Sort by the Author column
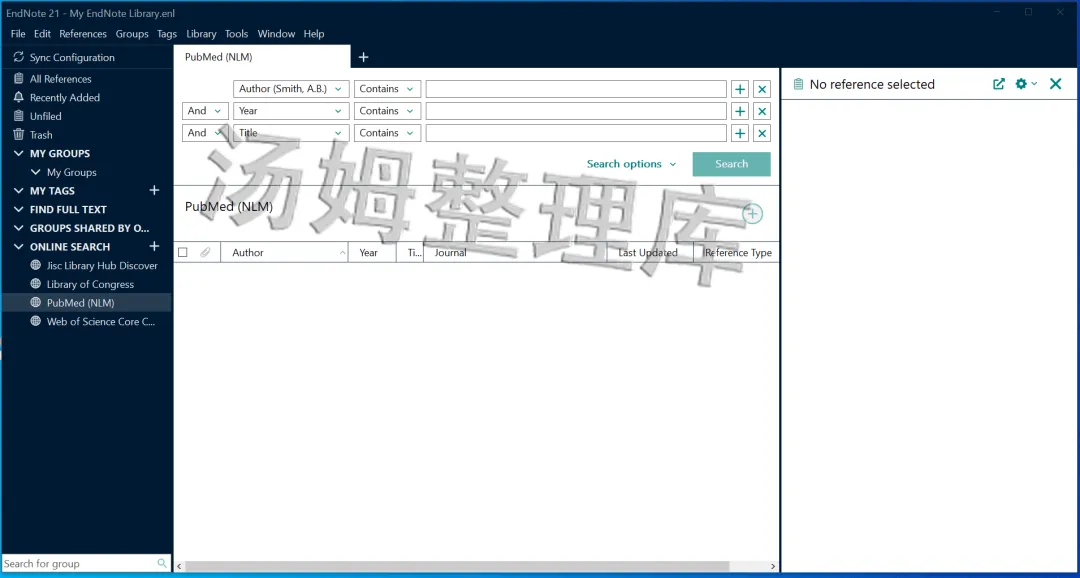Screen dimensions: 1080x578 (x=284, y=252)
